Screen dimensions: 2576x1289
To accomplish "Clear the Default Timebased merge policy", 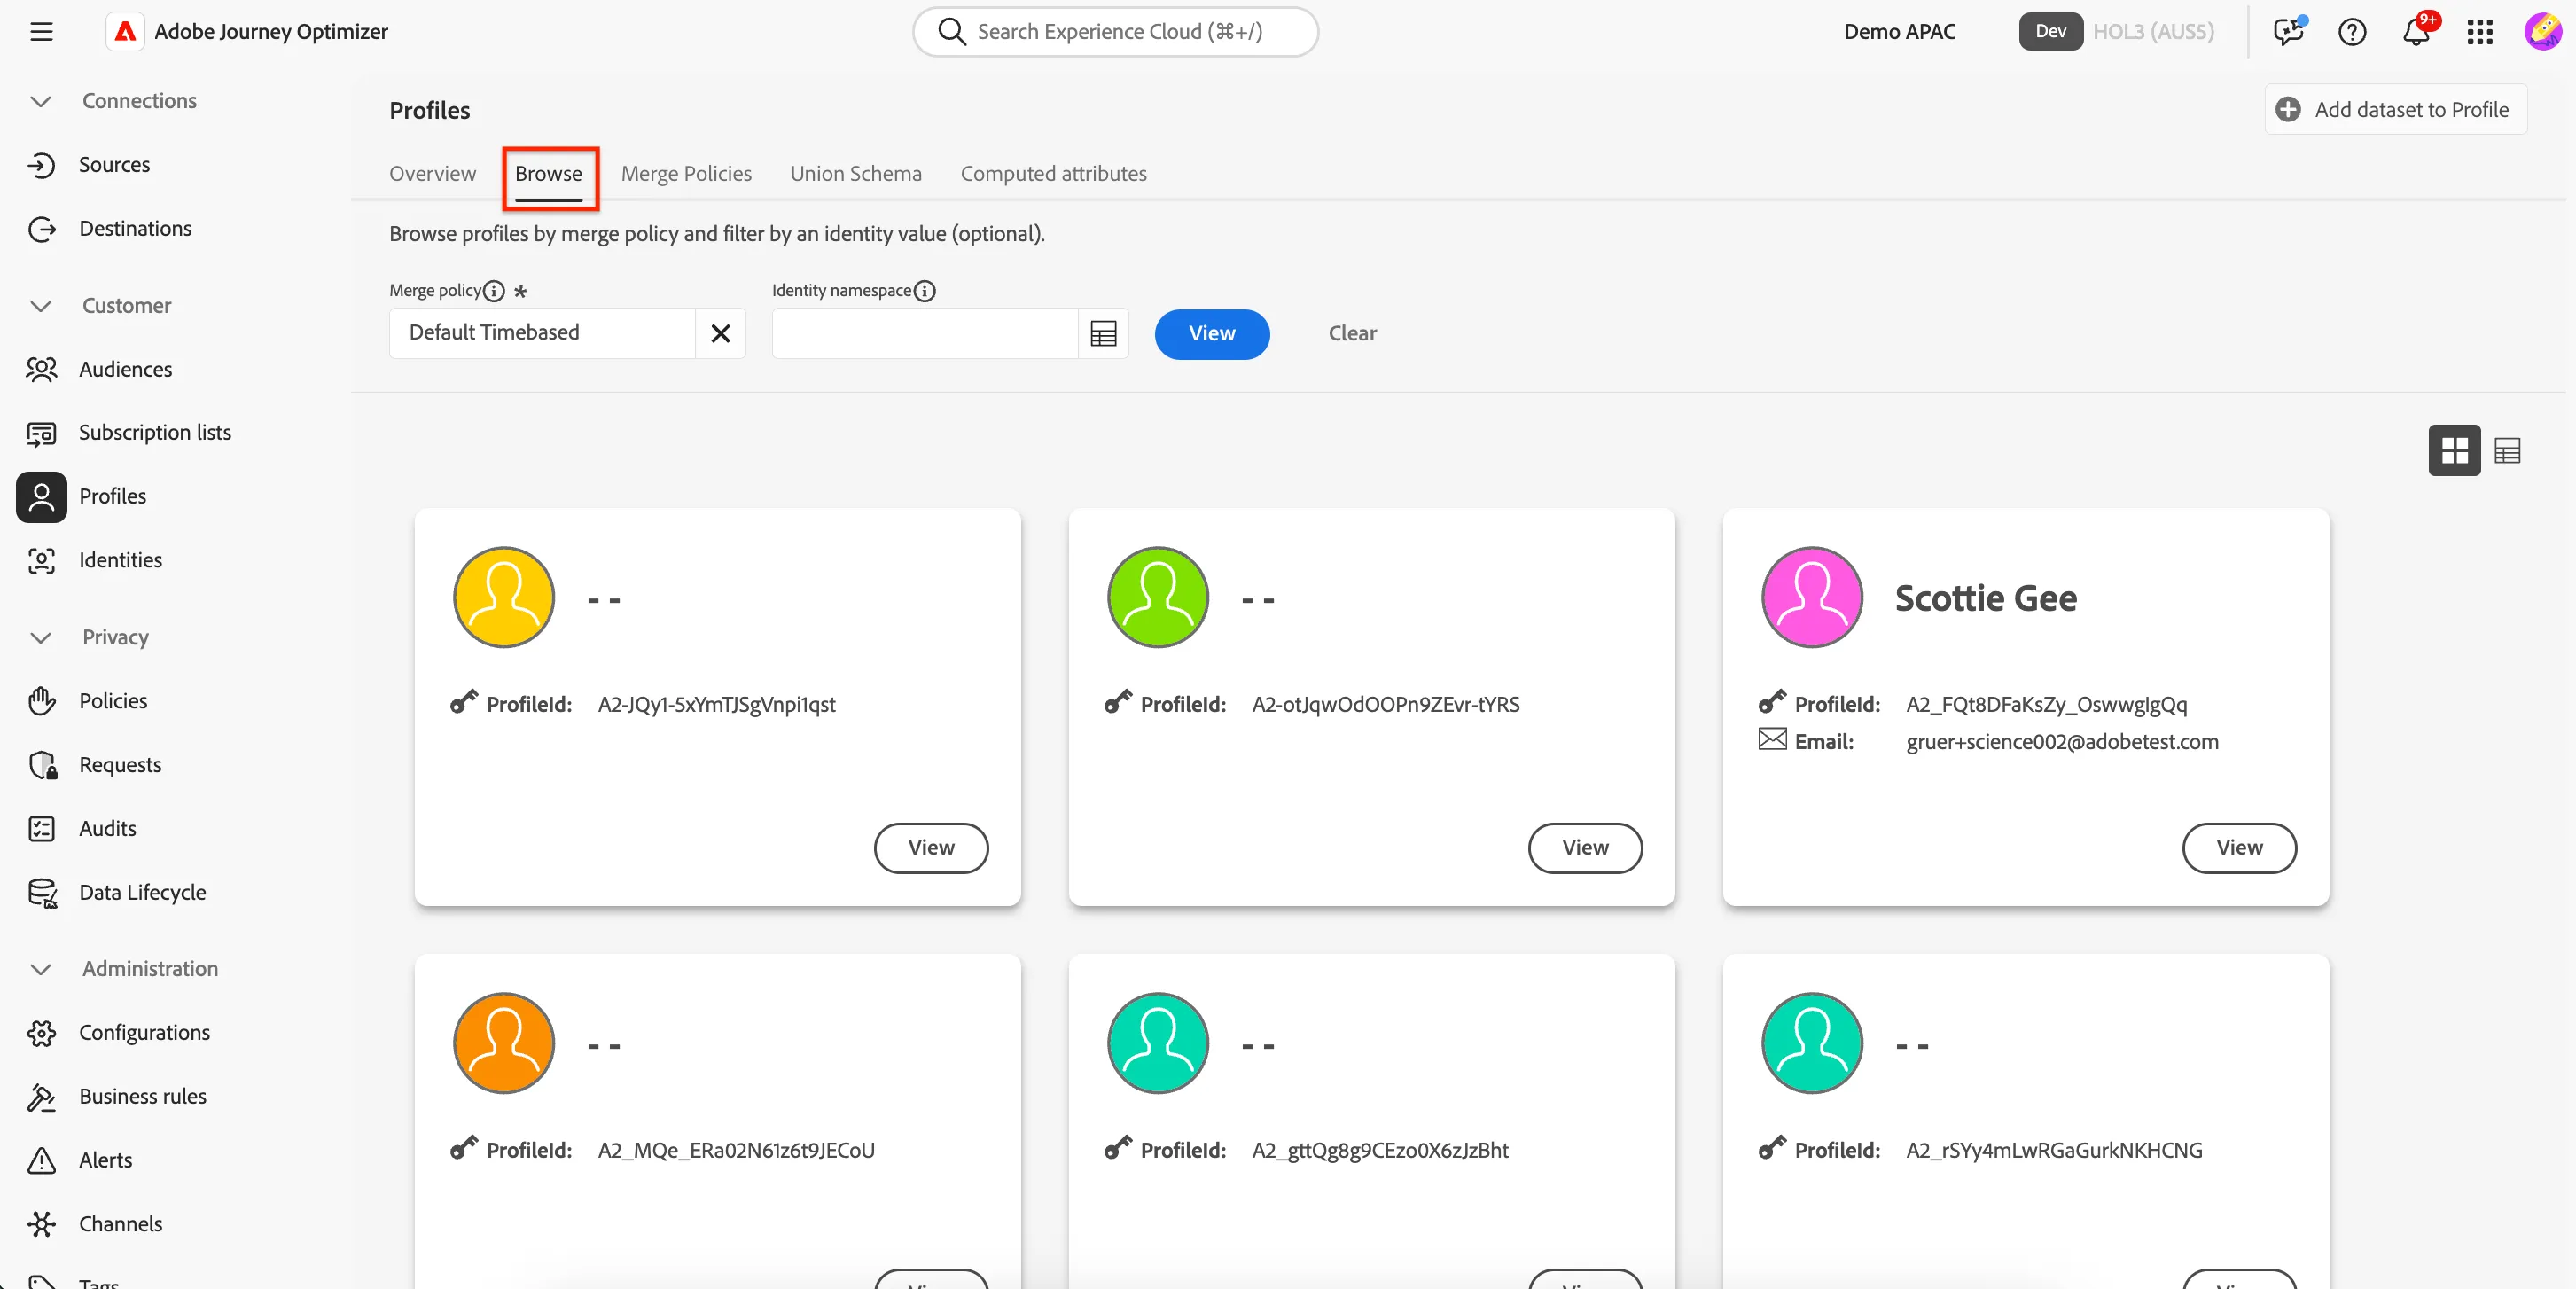I will click(x=720, y=333).
